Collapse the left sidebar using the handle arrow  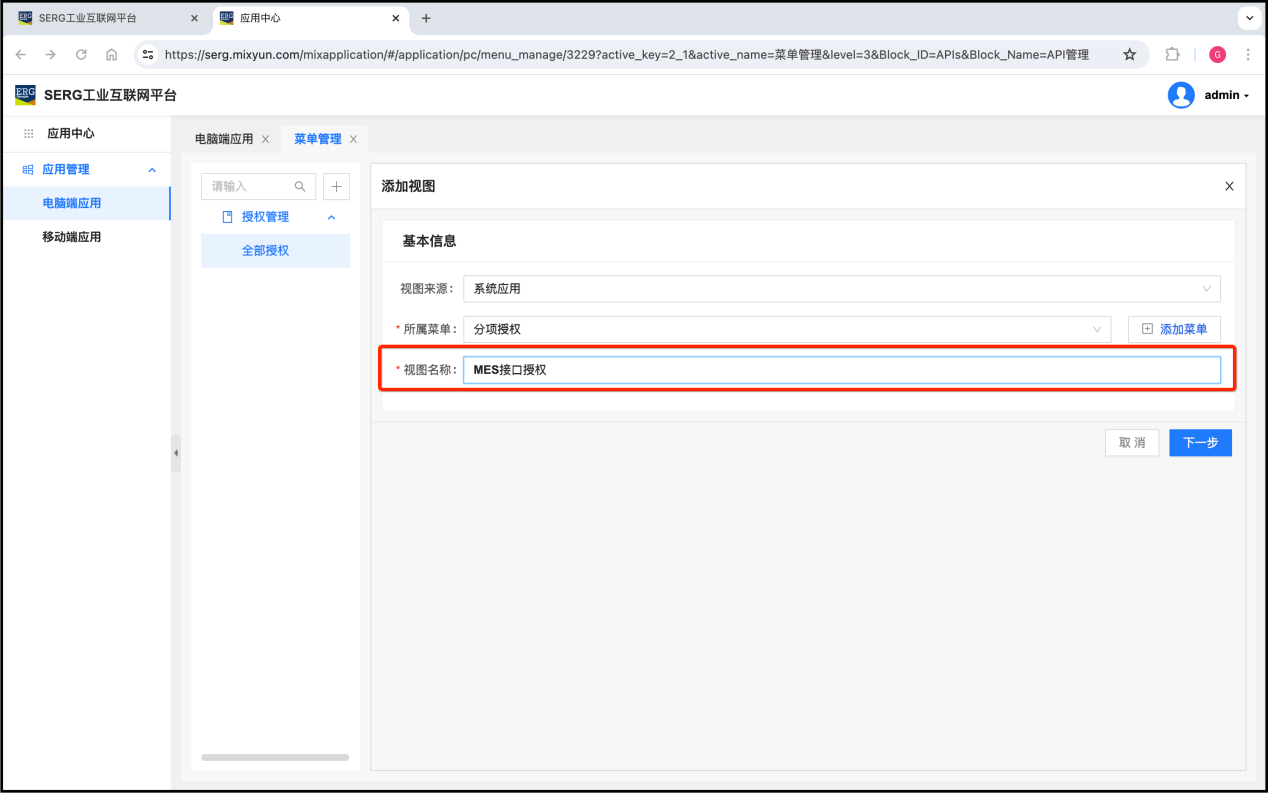click(176, 453)
